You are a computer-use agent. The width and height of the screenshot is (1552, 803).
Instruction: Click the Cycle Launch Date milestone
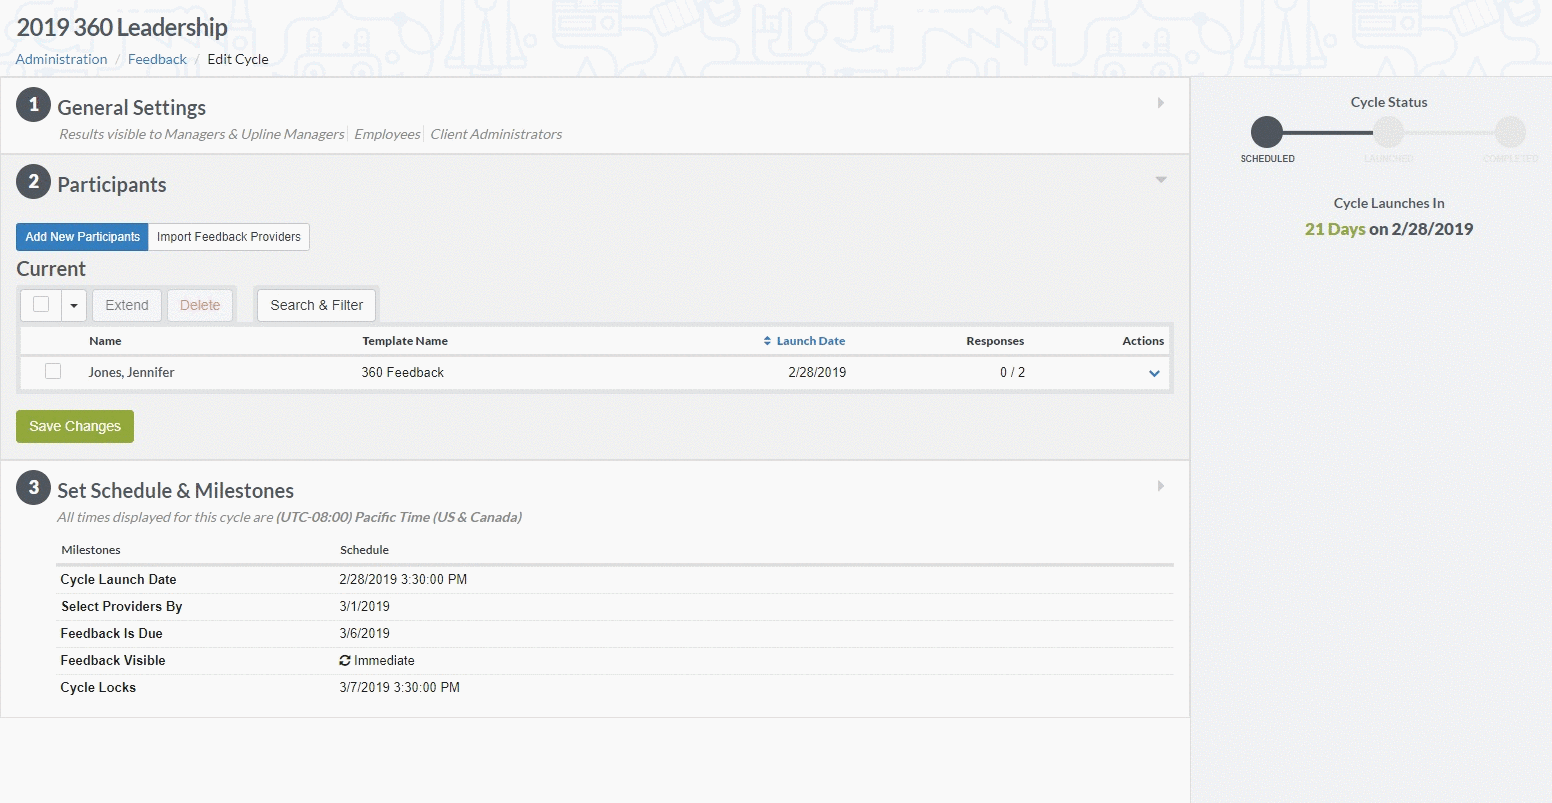pyautogui.click(x=118, y=579)
